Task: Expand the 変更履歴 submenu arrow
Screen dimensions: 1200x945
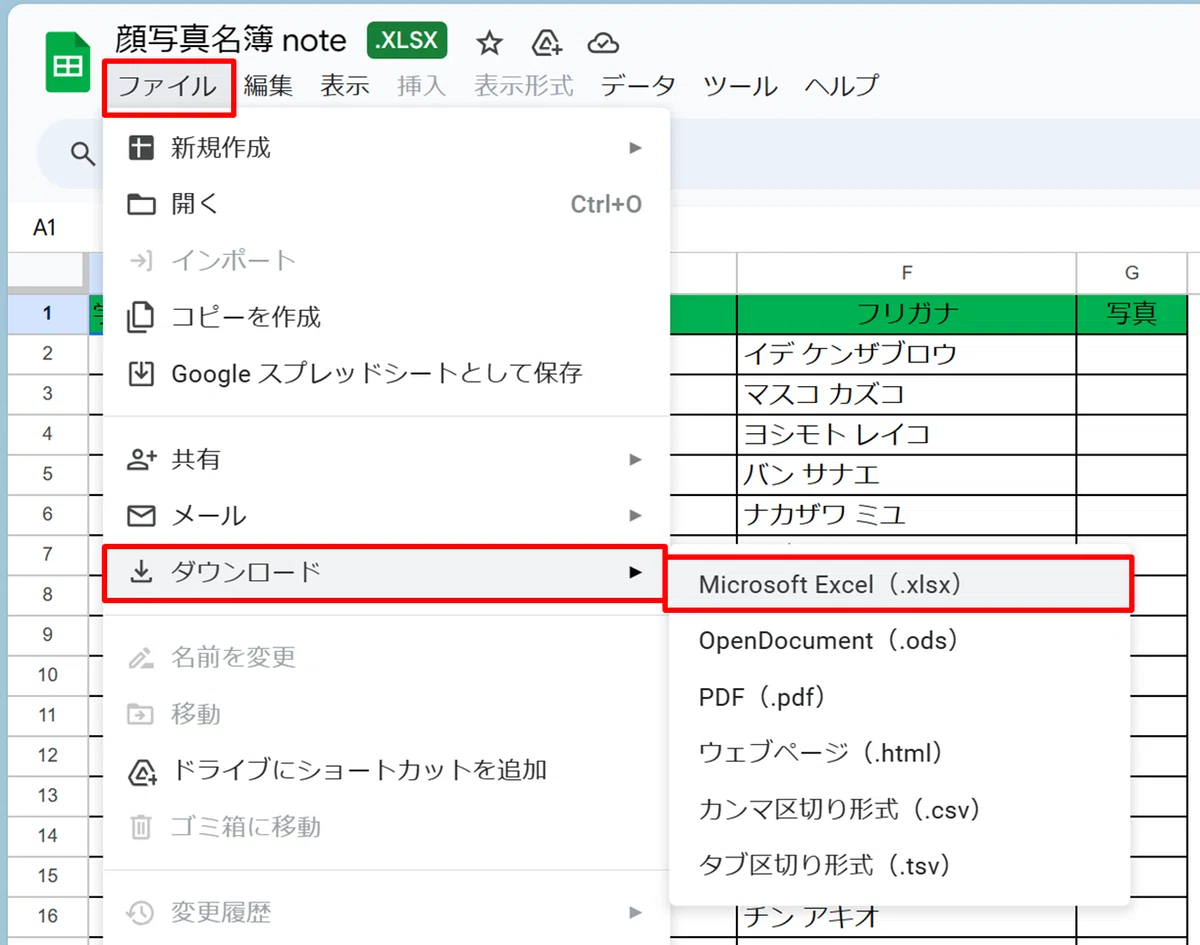Action: coord(635,912)
